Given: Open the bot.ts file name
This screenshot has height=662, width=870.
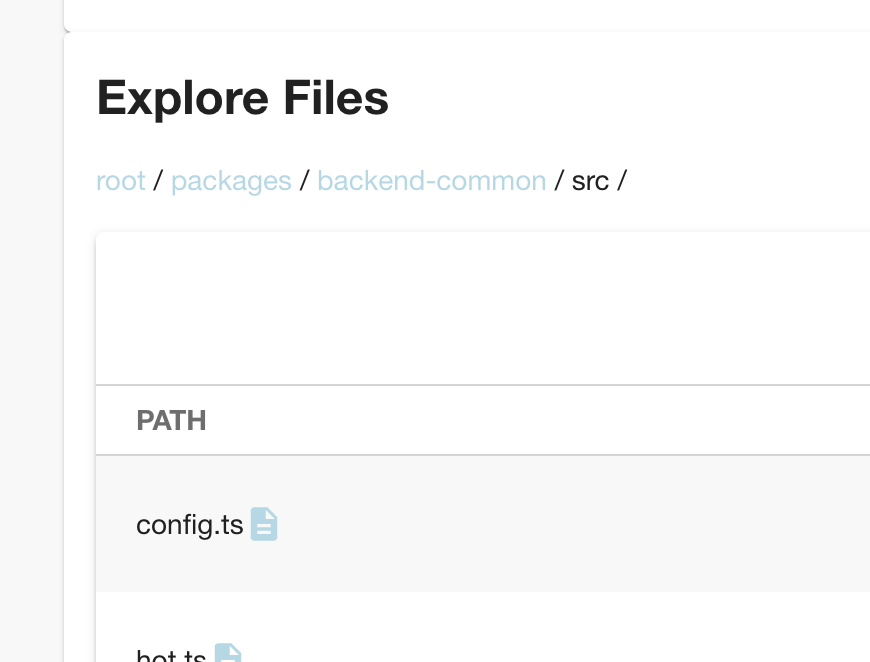Looking at the screenshot, I should click(172, 655).
